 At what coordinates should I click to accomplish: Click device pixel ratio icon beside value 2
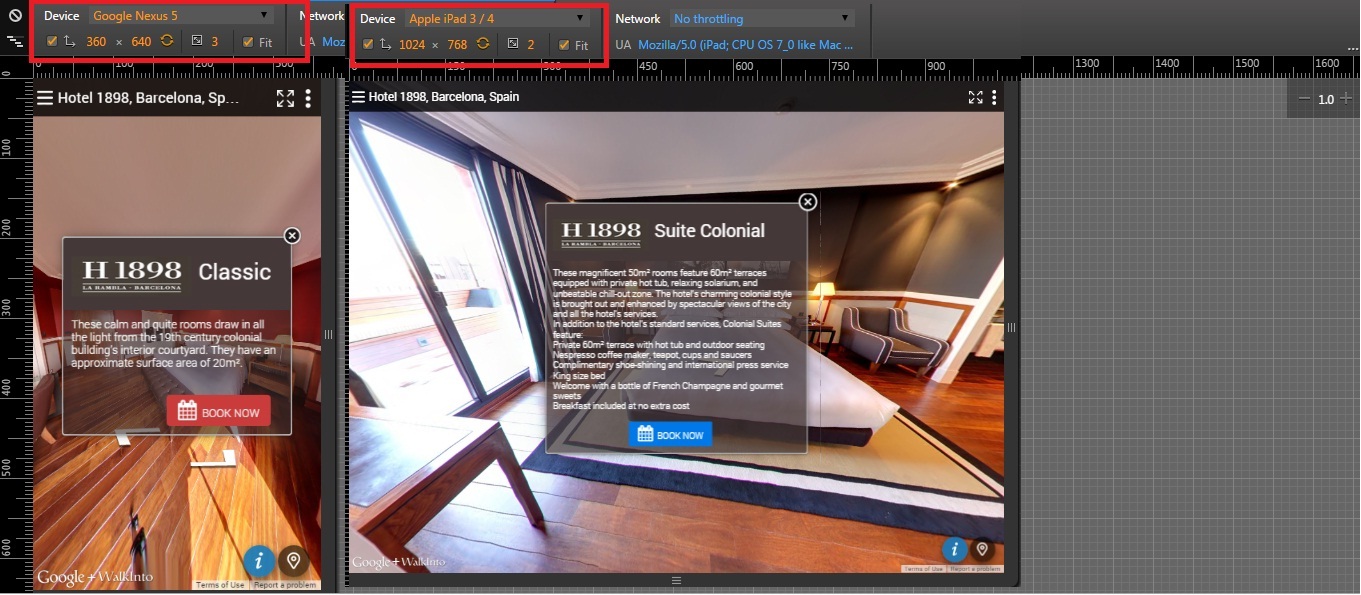pos(513,44)
